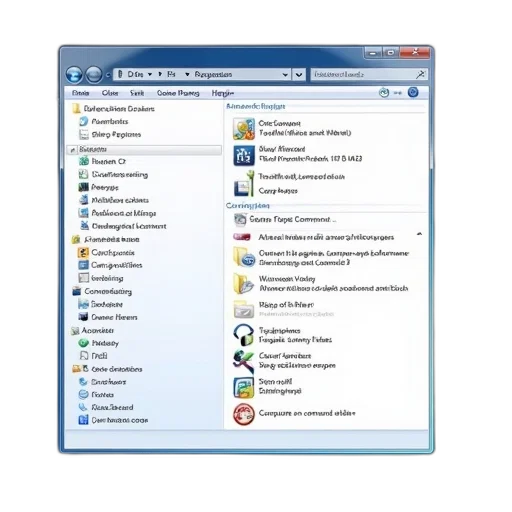
Task: Open the first item with yellow and orange icon
Action: tap(244, 129)
